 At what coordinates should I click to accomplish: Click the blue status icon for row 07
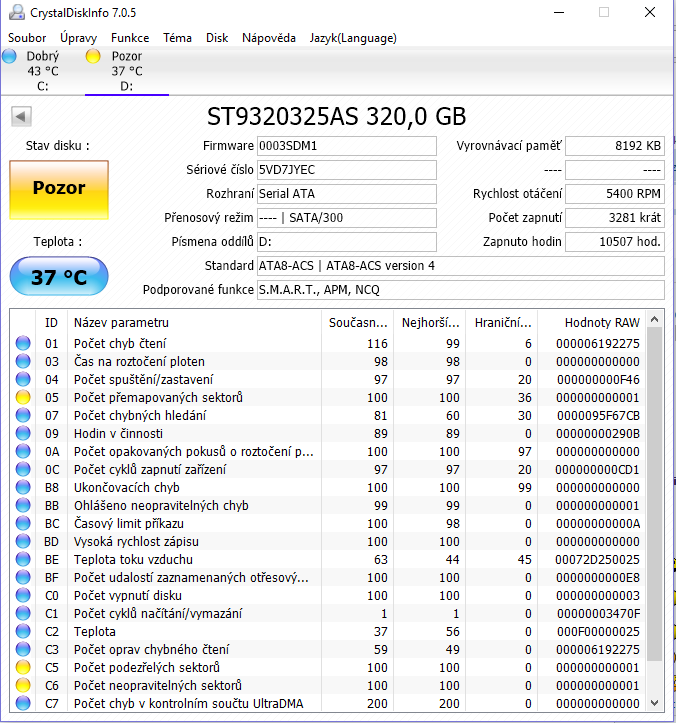(23, 415)
